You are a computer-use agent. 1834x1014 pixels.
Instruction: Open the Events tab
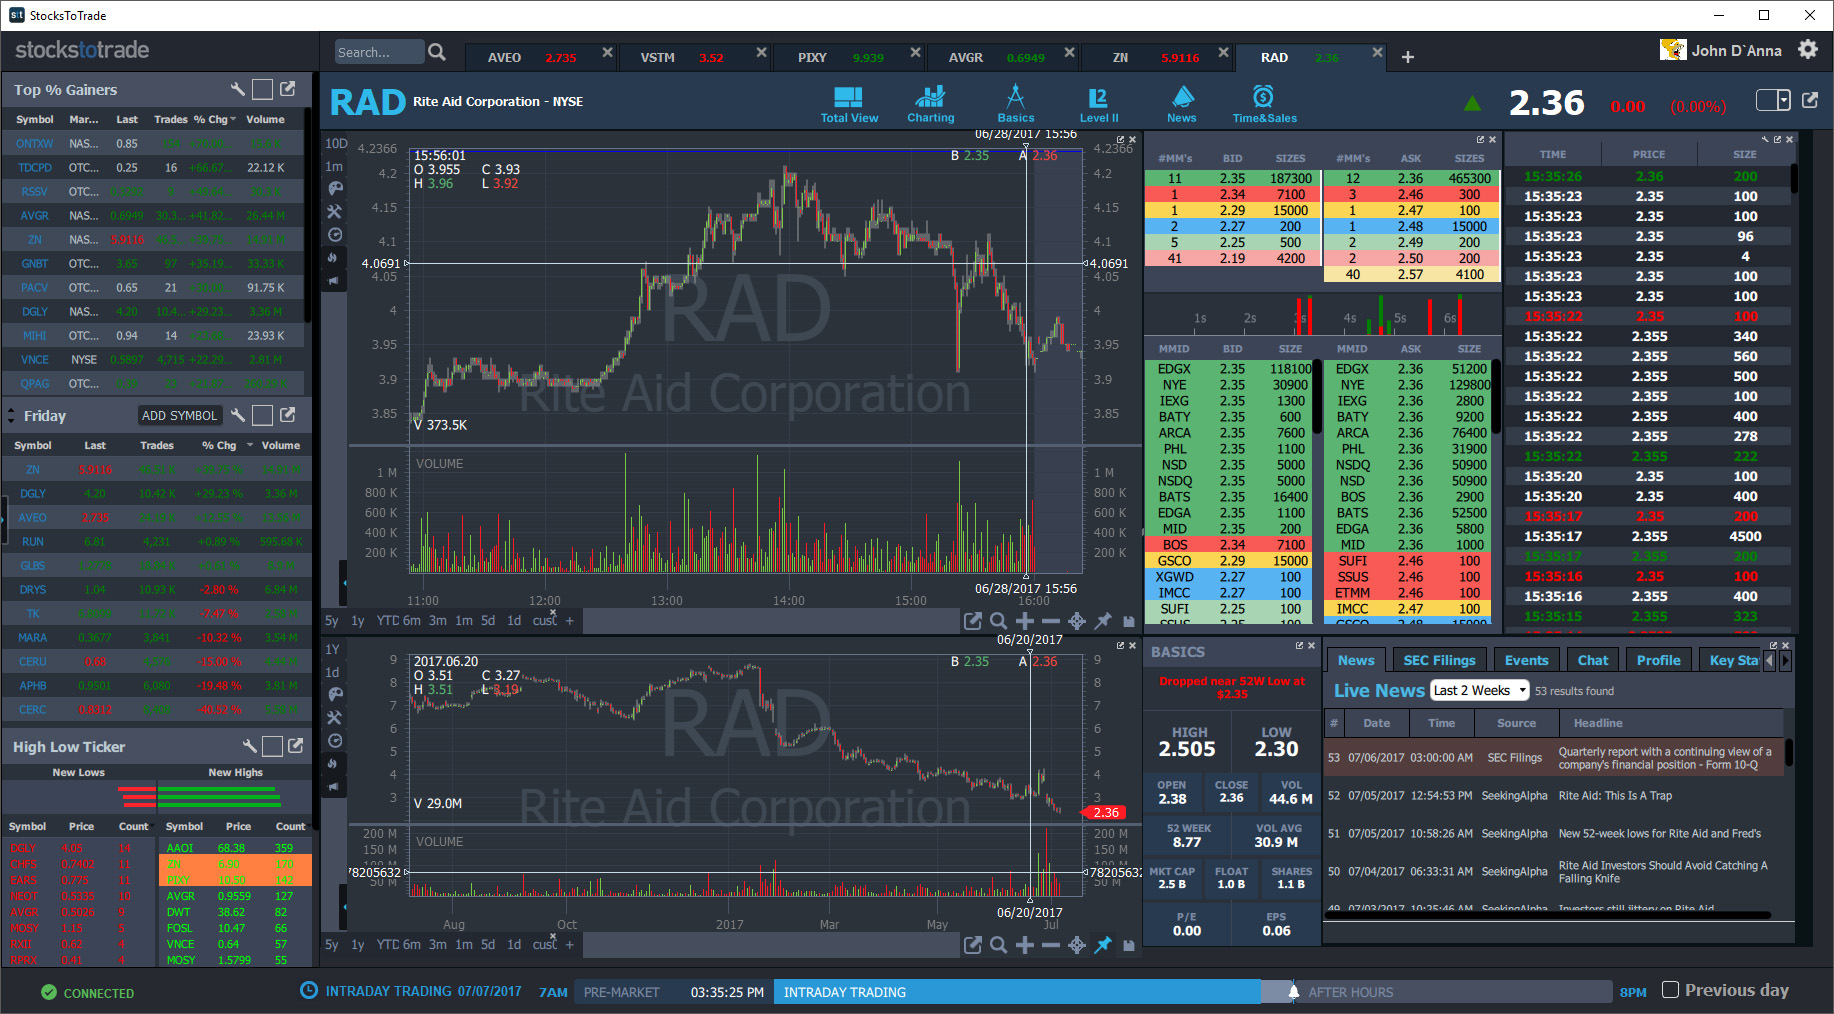tap(1526, 660)
